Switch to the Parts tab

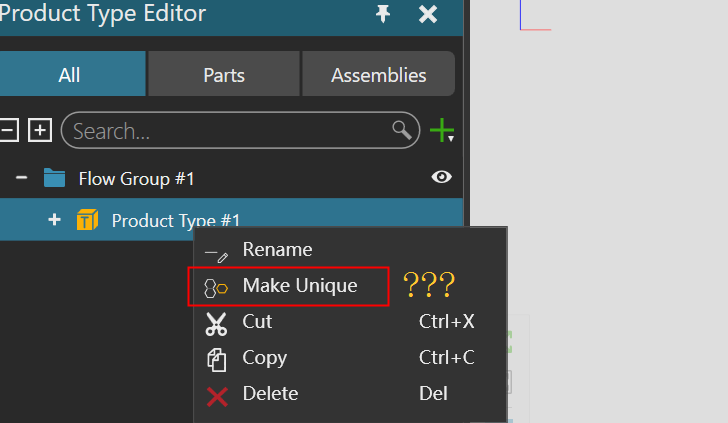click(224, 75)
